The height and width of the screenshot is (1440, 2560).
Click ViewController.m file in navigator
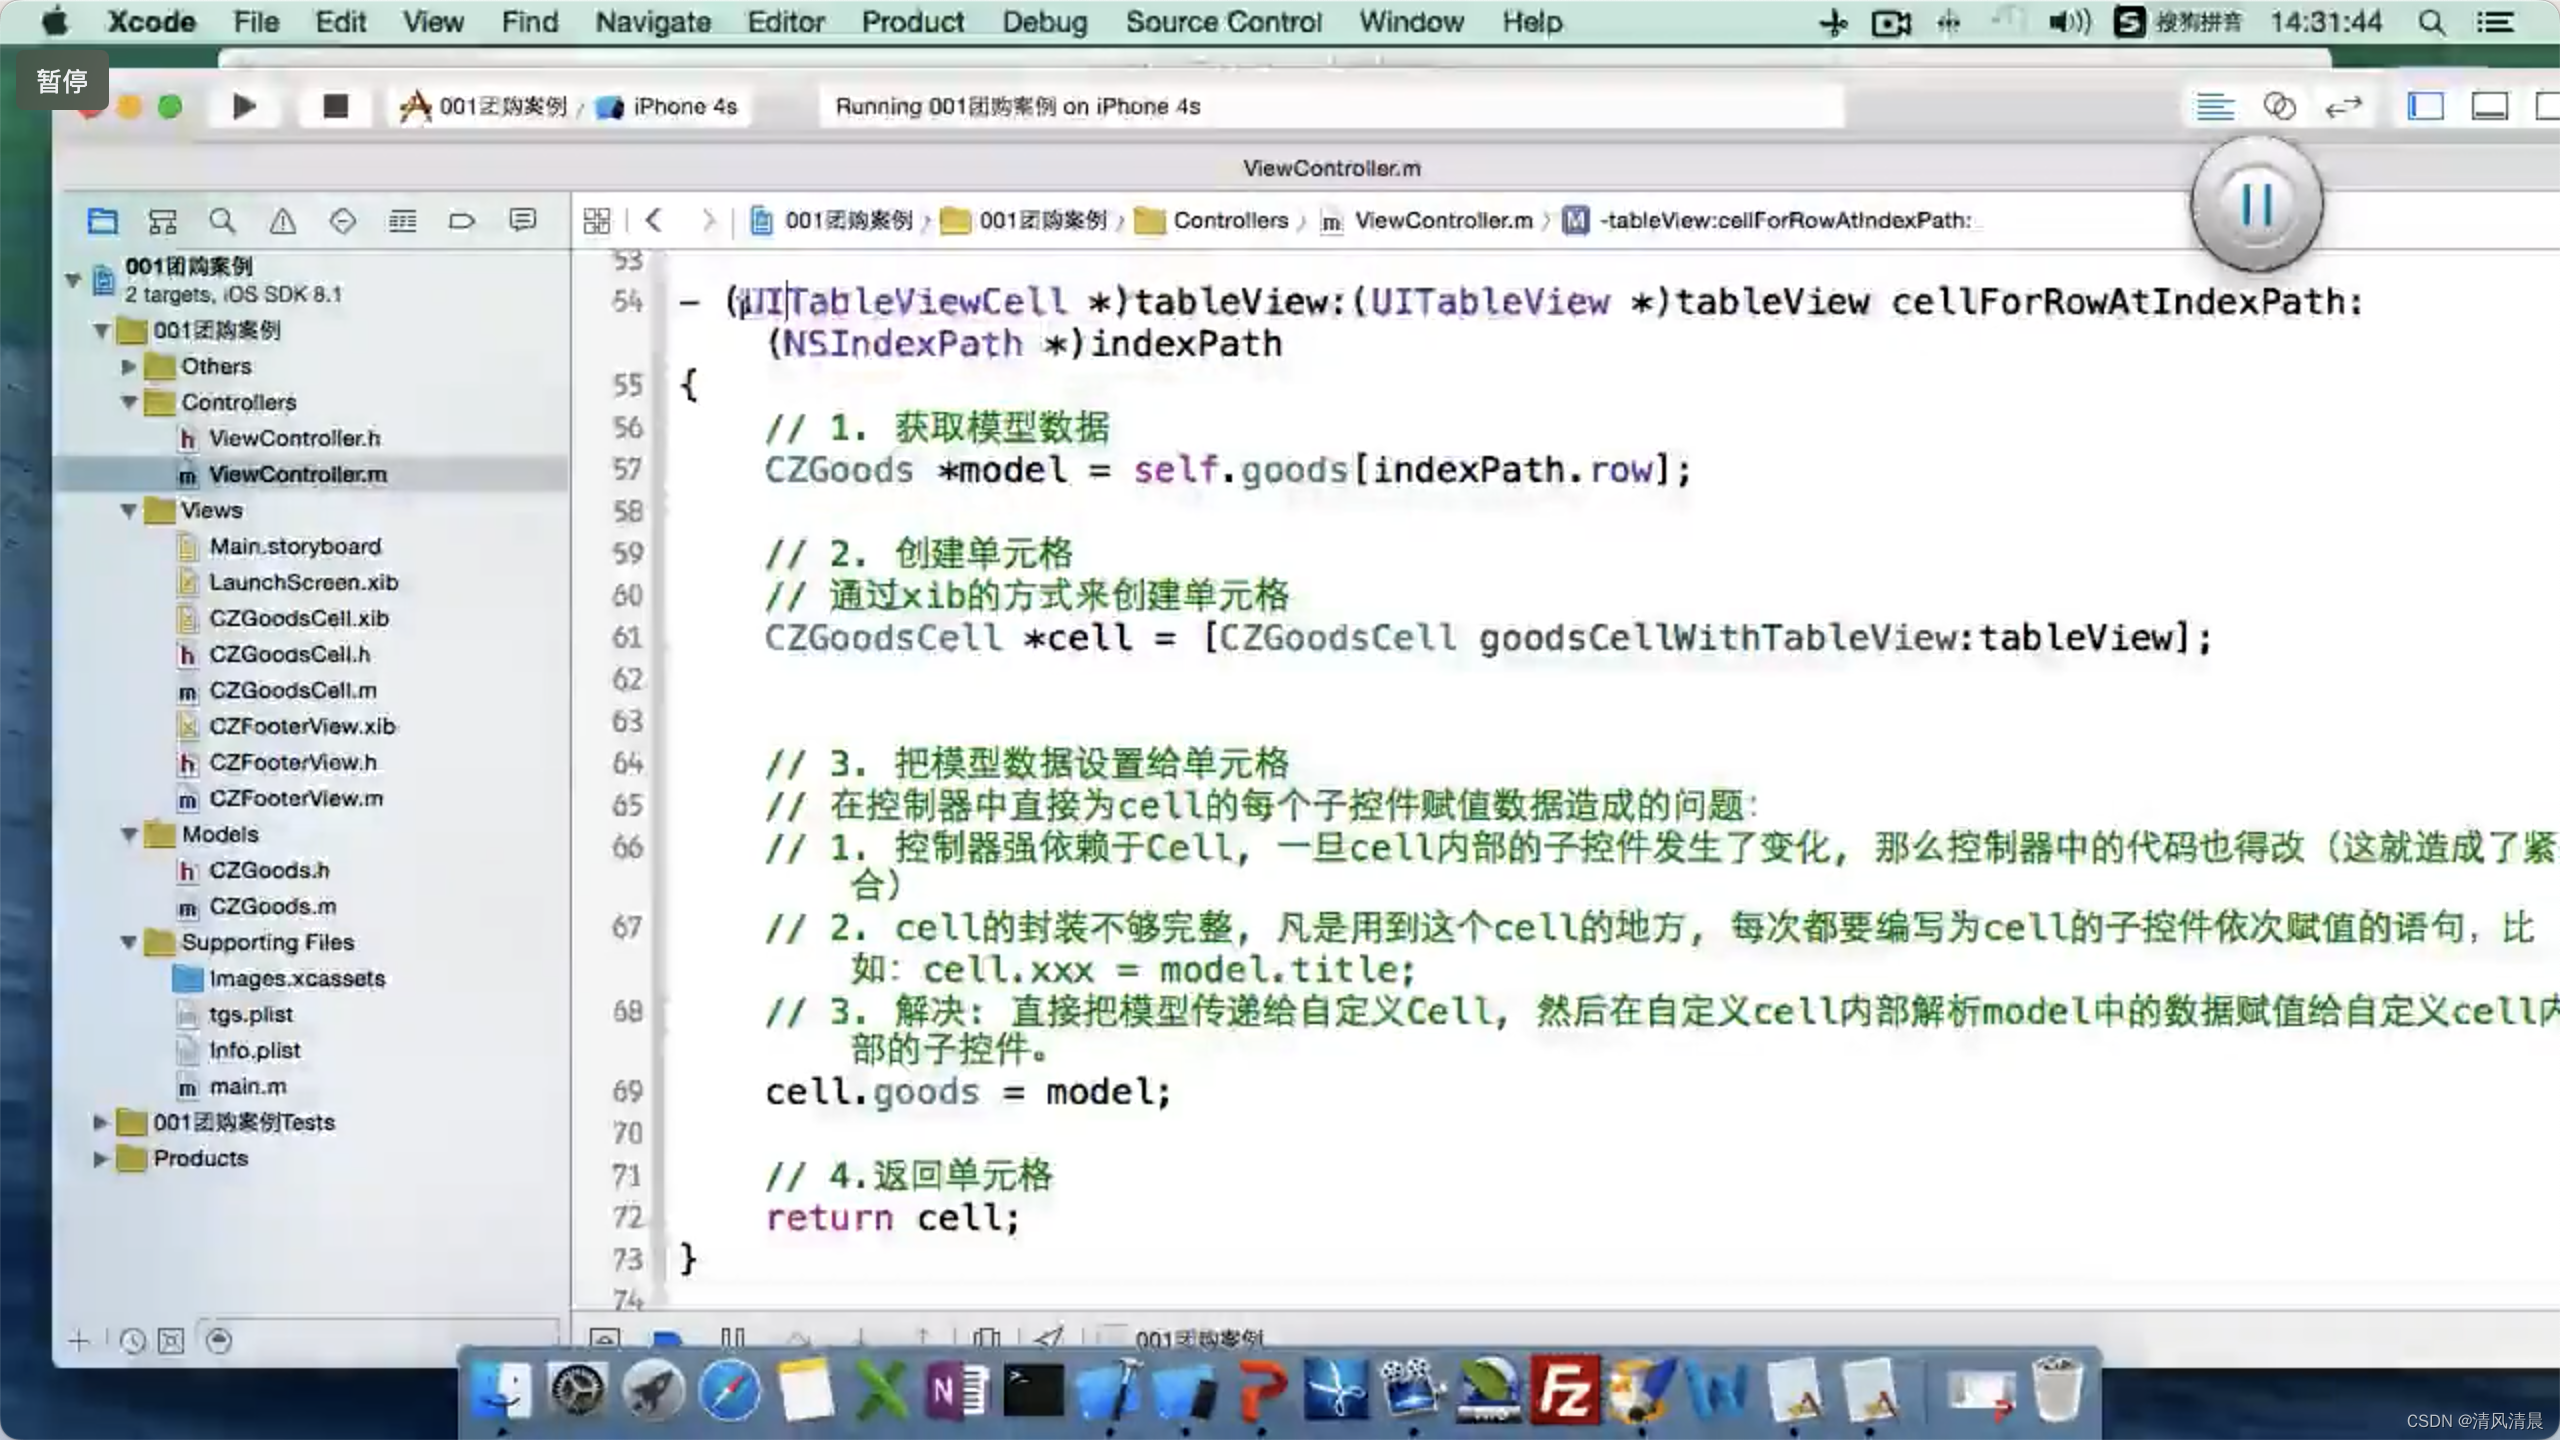[297, 473]
